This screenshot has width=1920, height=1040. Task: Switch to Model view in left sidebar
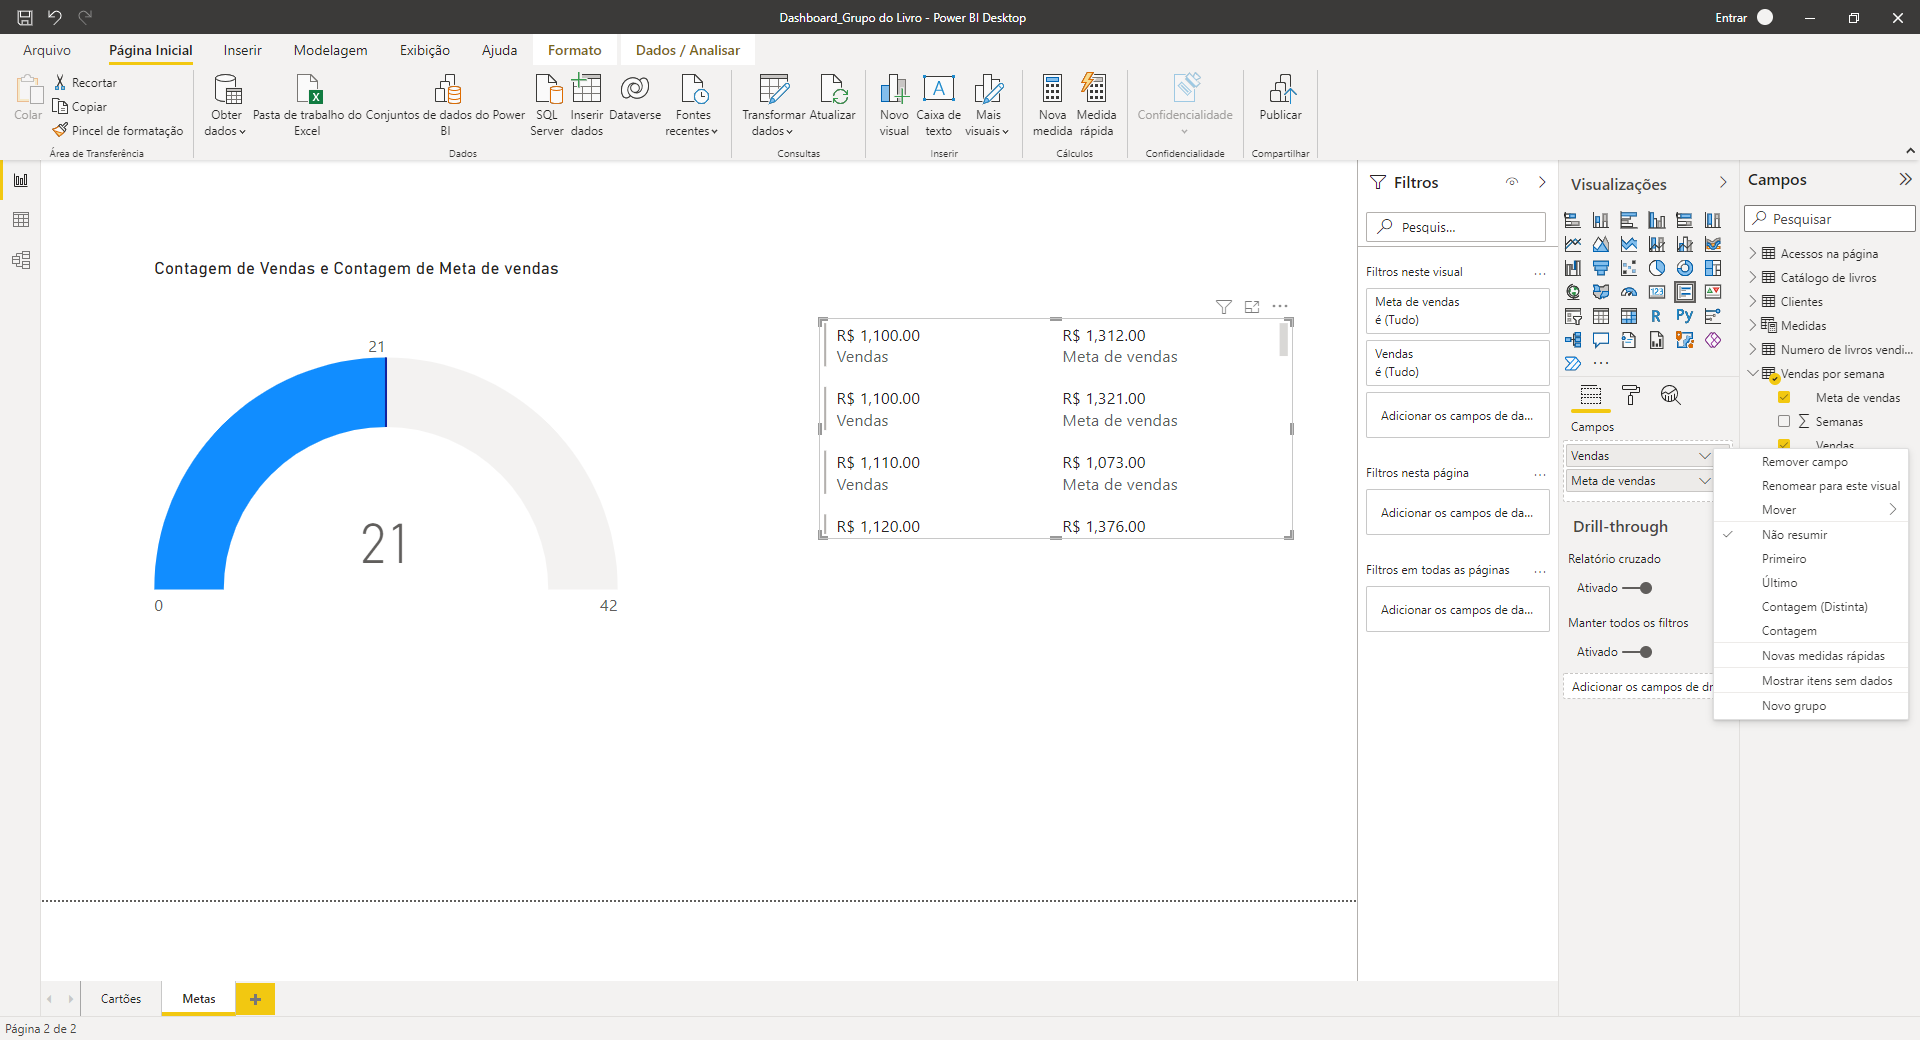point(21,260)
